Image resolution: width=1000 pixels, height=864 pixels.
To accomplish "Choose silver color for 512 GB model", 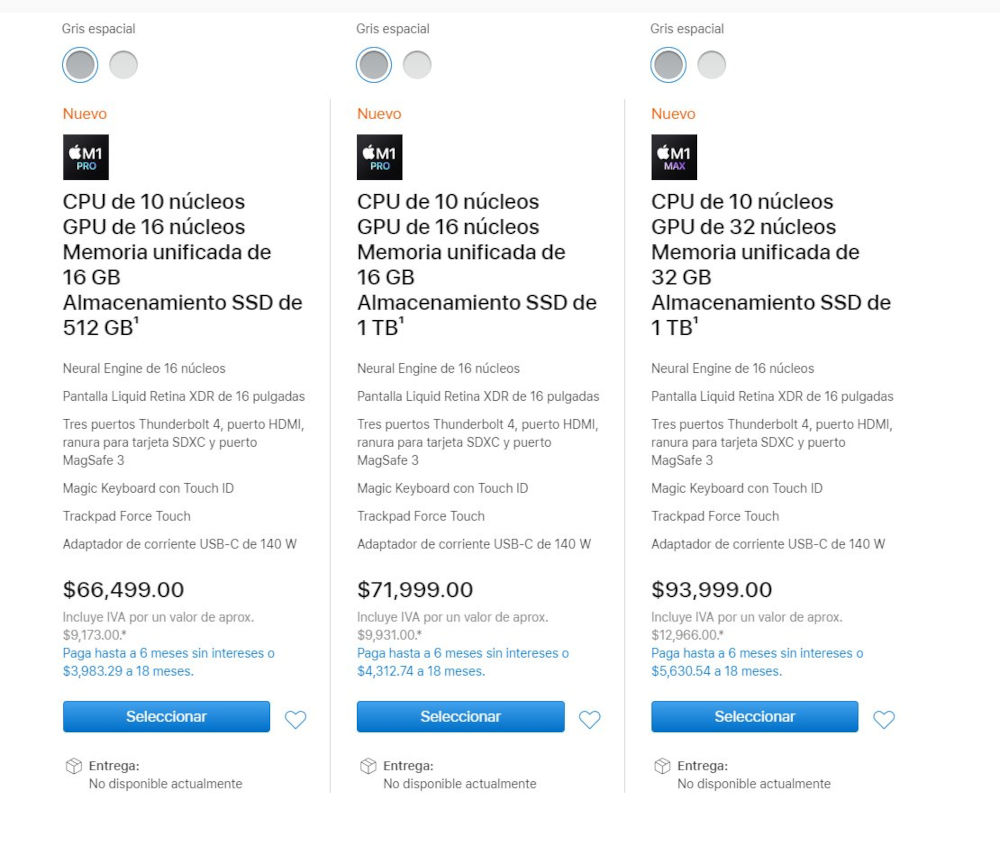I will click(123, 65).
